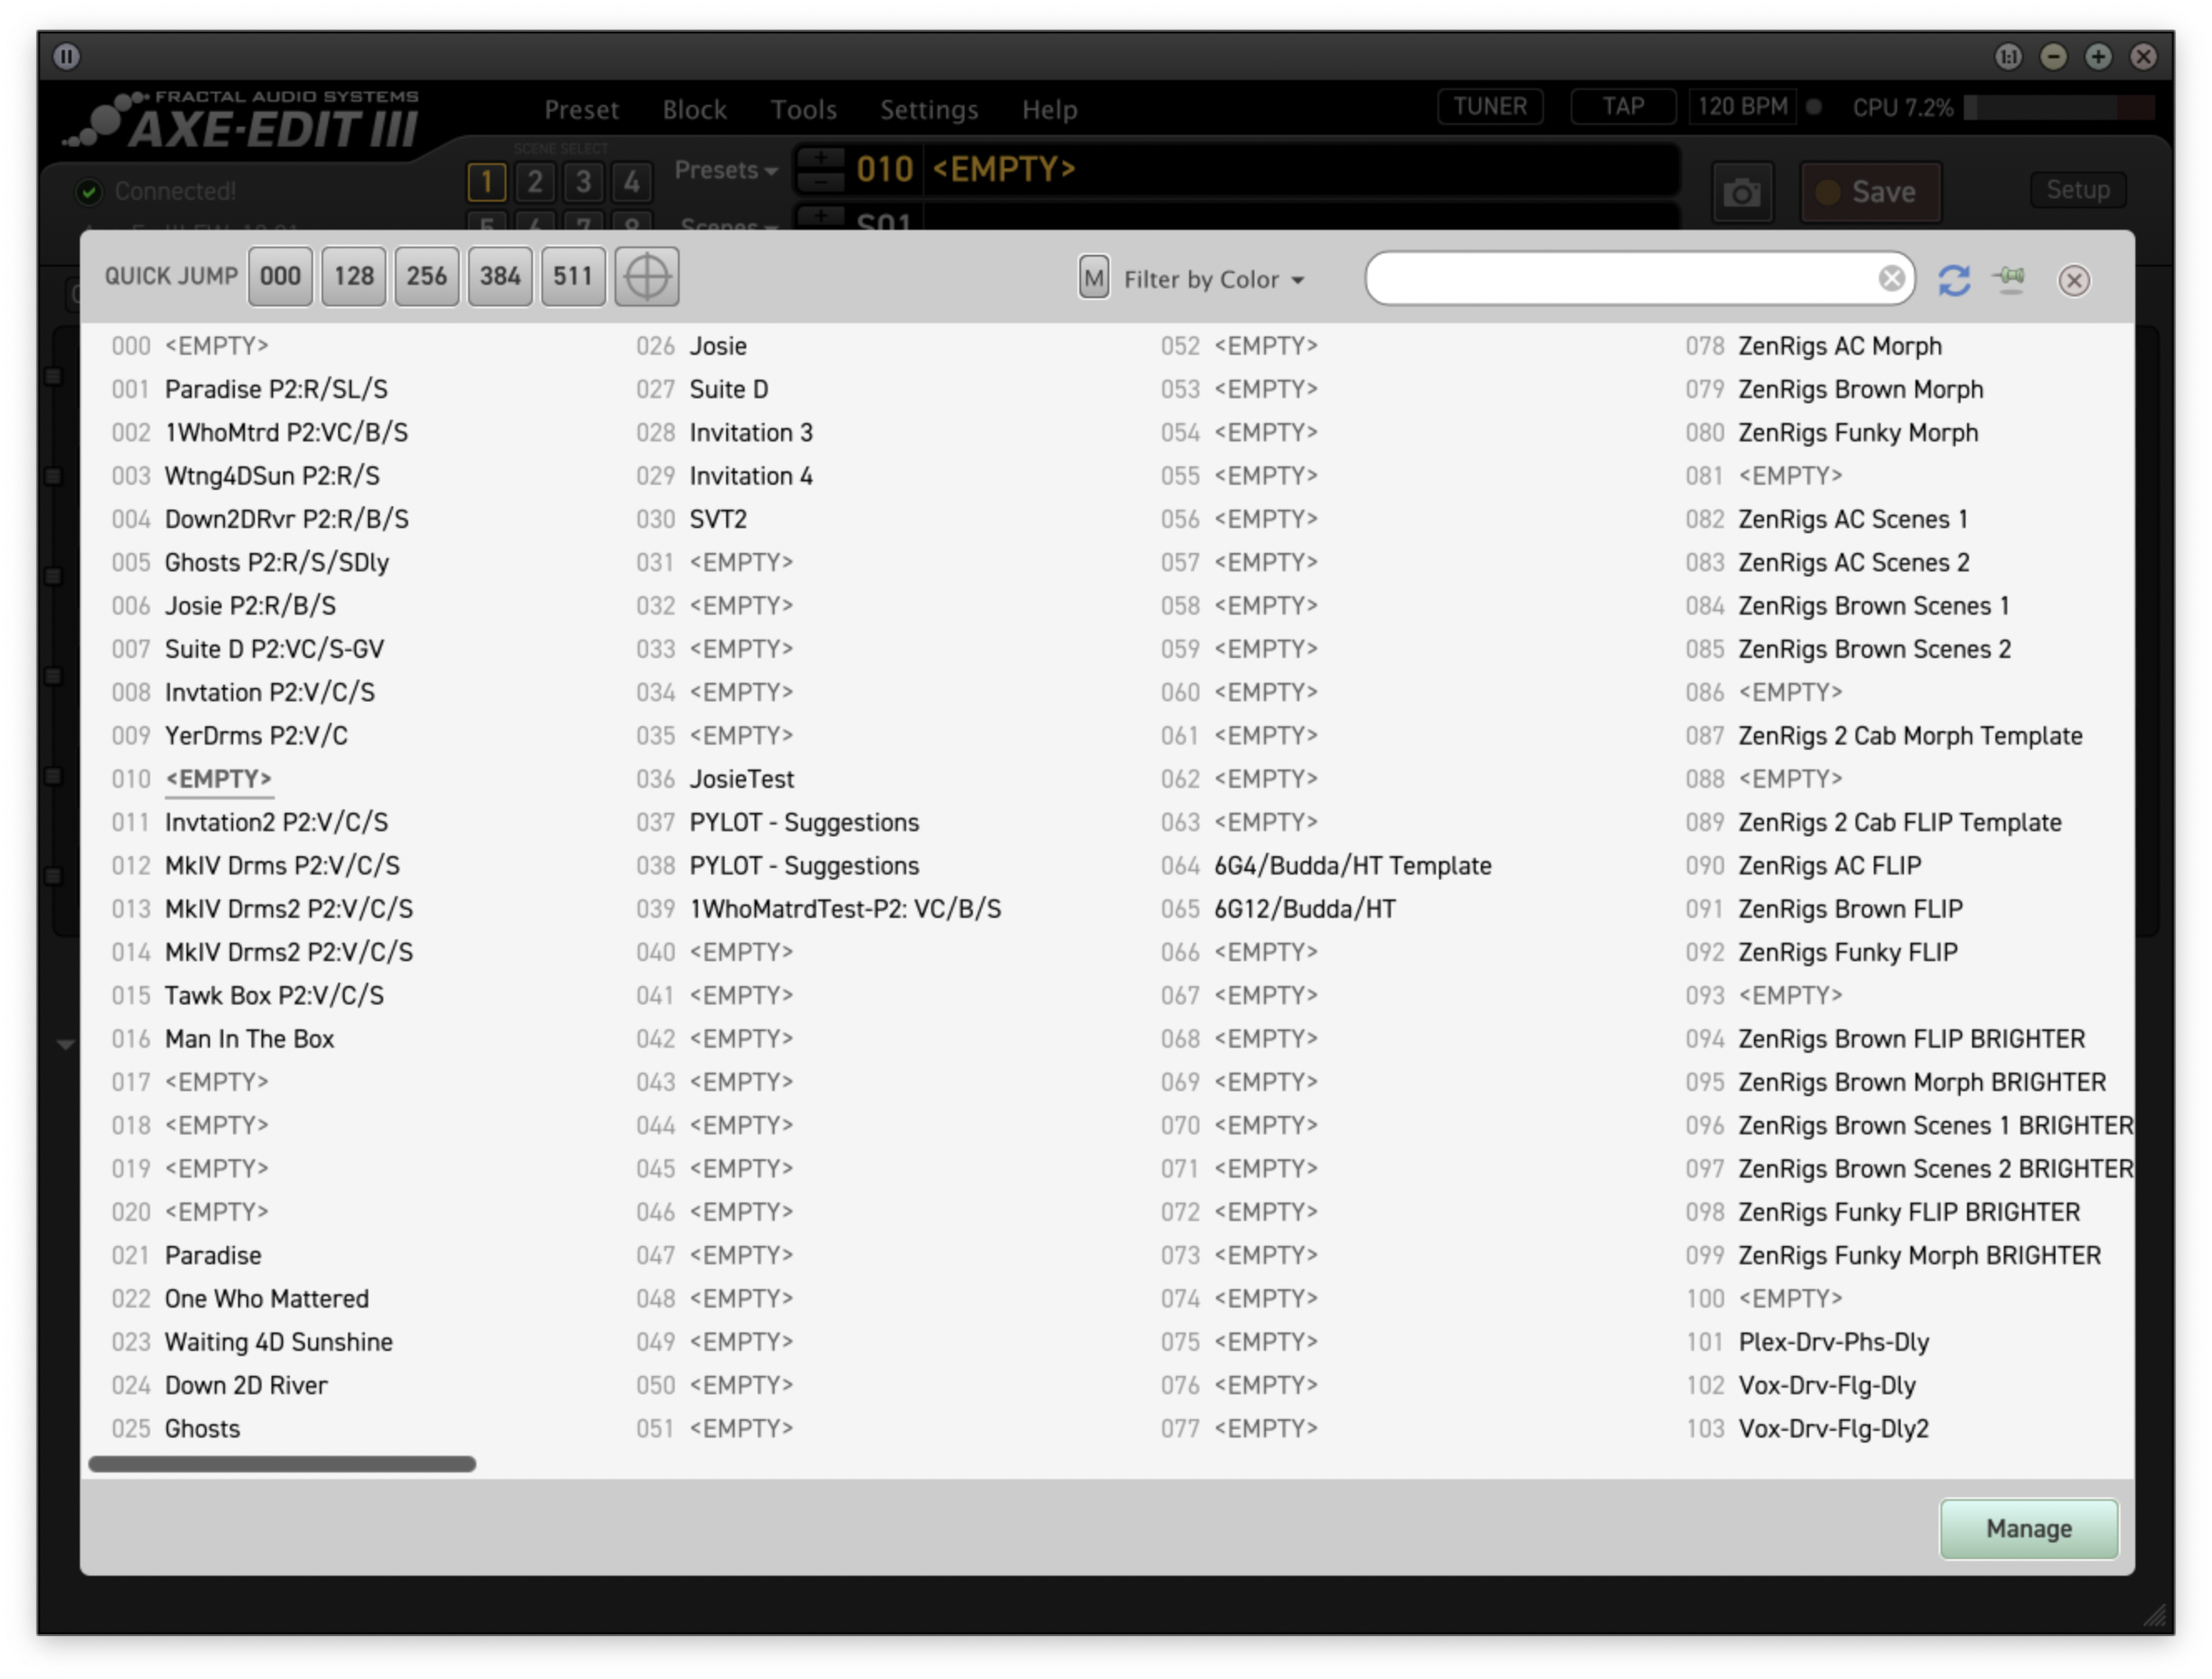Open the Help menu
This screenshot has height=1679, width=2212.
point(1049,110)
